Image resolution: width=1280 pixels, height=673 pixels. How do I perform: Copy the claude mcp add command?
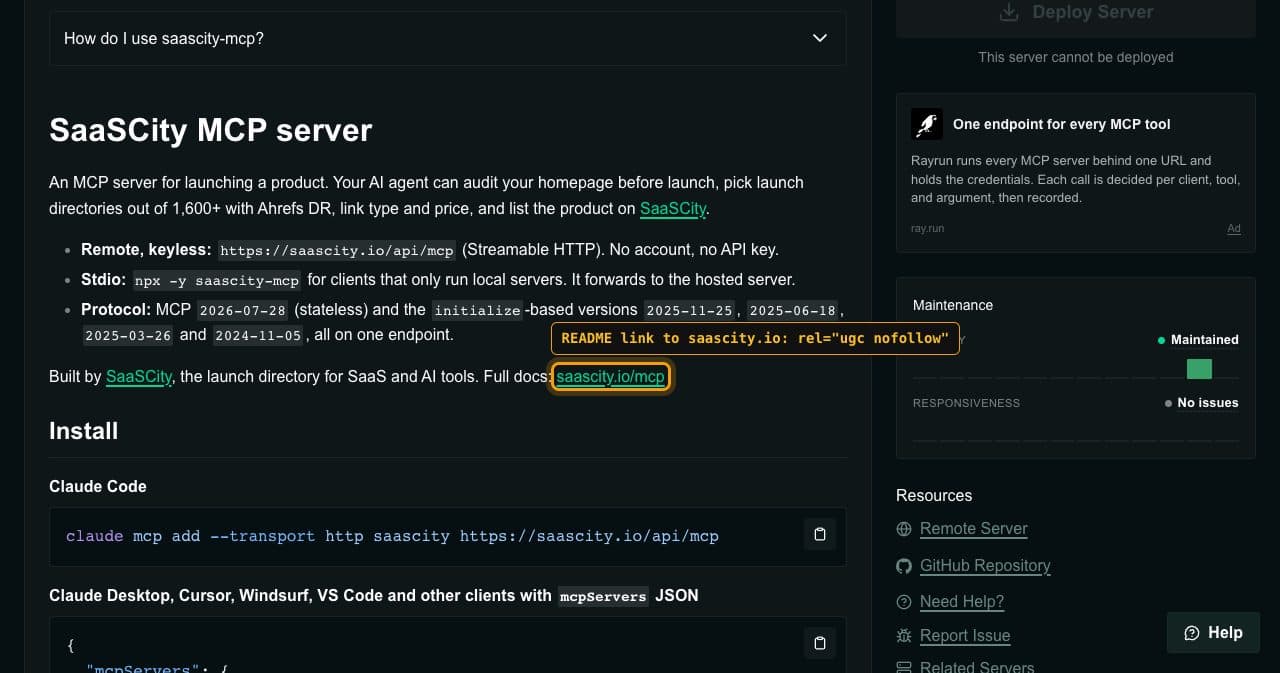(x=820, y=534)
